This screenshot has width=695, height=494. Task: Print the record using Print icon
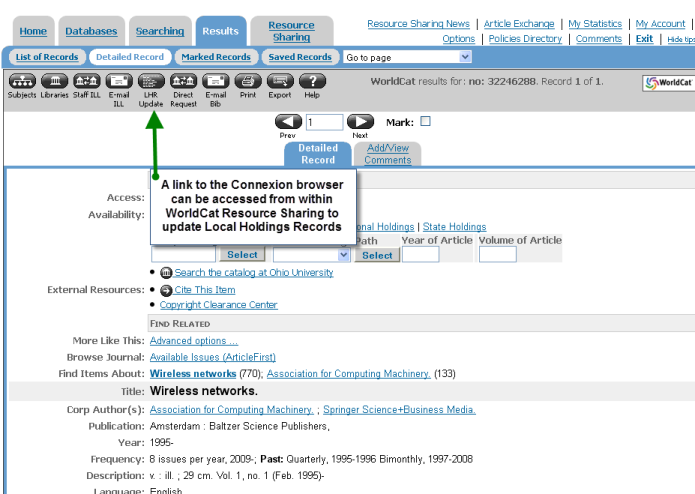pyautogui.click(x=248, y=82)
